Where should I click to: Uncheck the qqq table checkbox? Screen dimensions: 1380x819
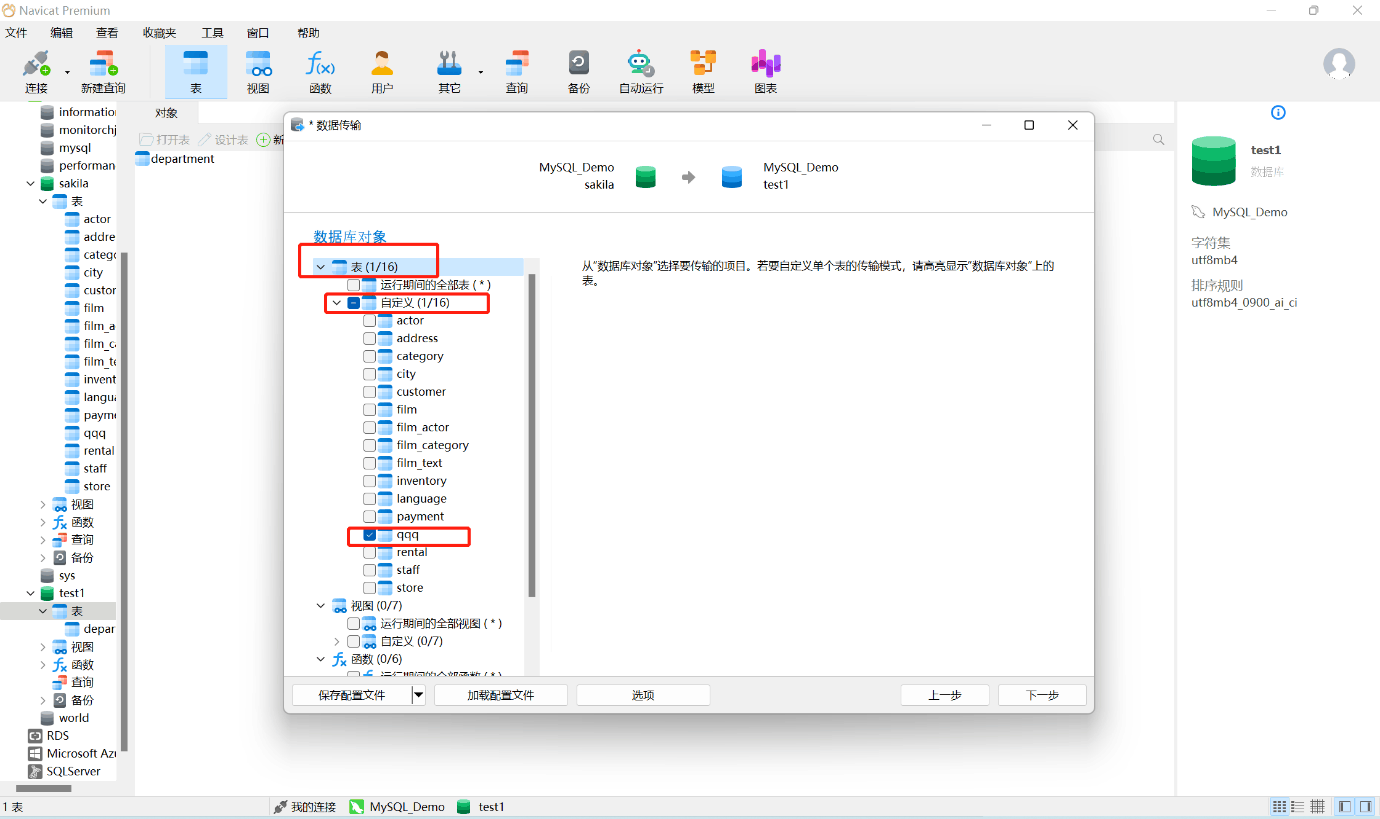point(370,535)
